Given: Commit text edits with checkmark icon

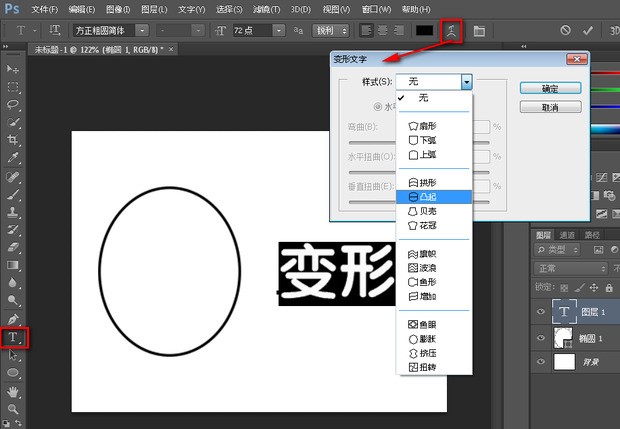Looking at the screenshot, I should coord(587,31).
